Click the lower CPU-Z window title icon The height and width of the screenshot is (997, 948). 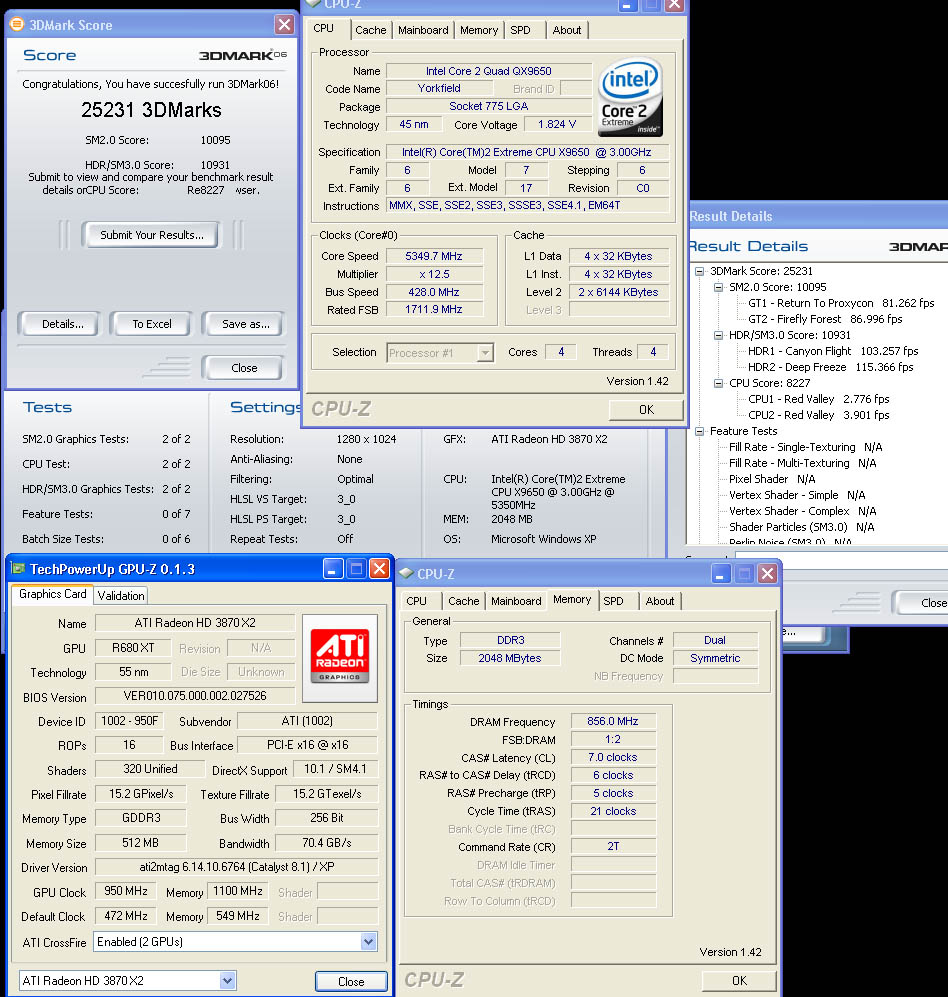point(406,574)
